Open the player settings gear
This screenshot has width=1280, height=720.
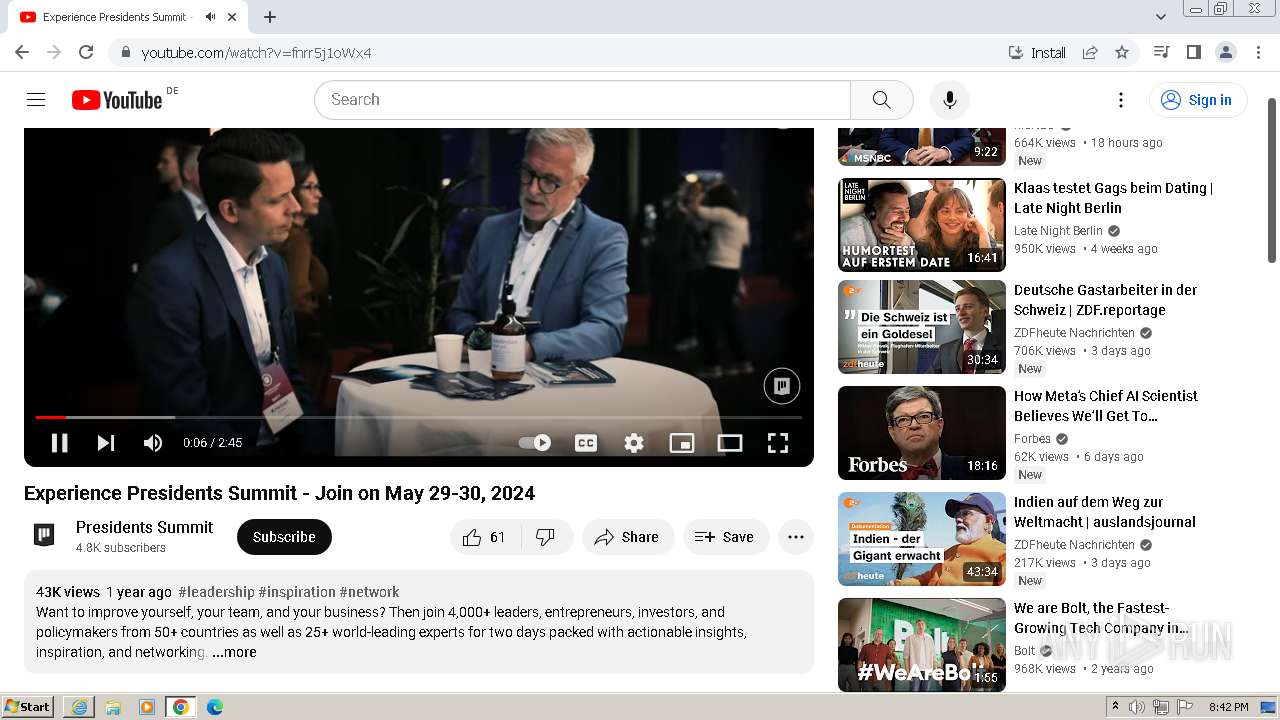click(x=634, y=443)
